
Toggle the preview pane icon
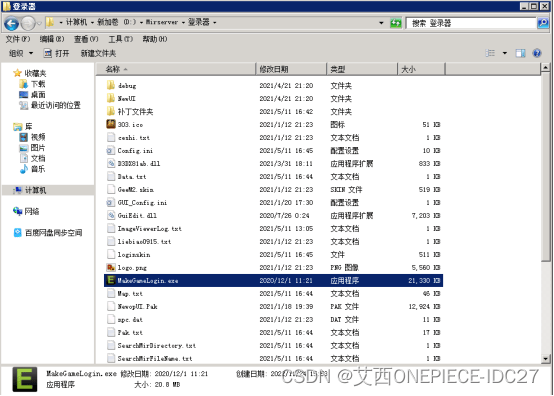point(520,53)
